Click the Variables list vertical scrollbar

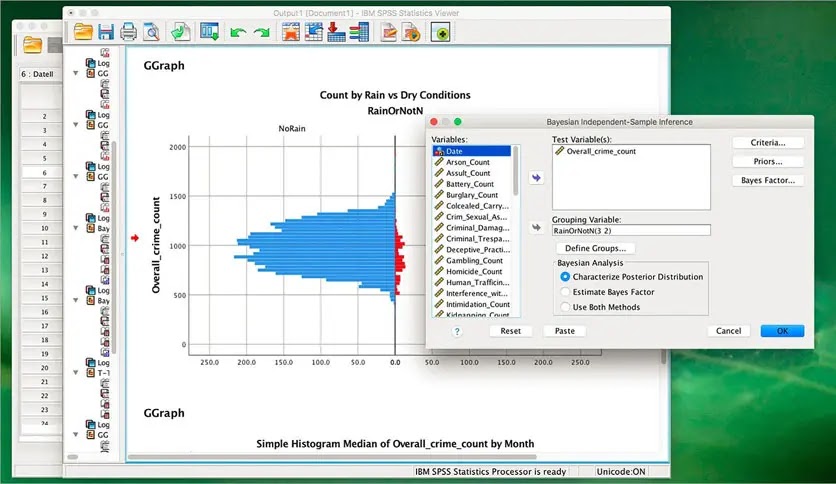516,171
